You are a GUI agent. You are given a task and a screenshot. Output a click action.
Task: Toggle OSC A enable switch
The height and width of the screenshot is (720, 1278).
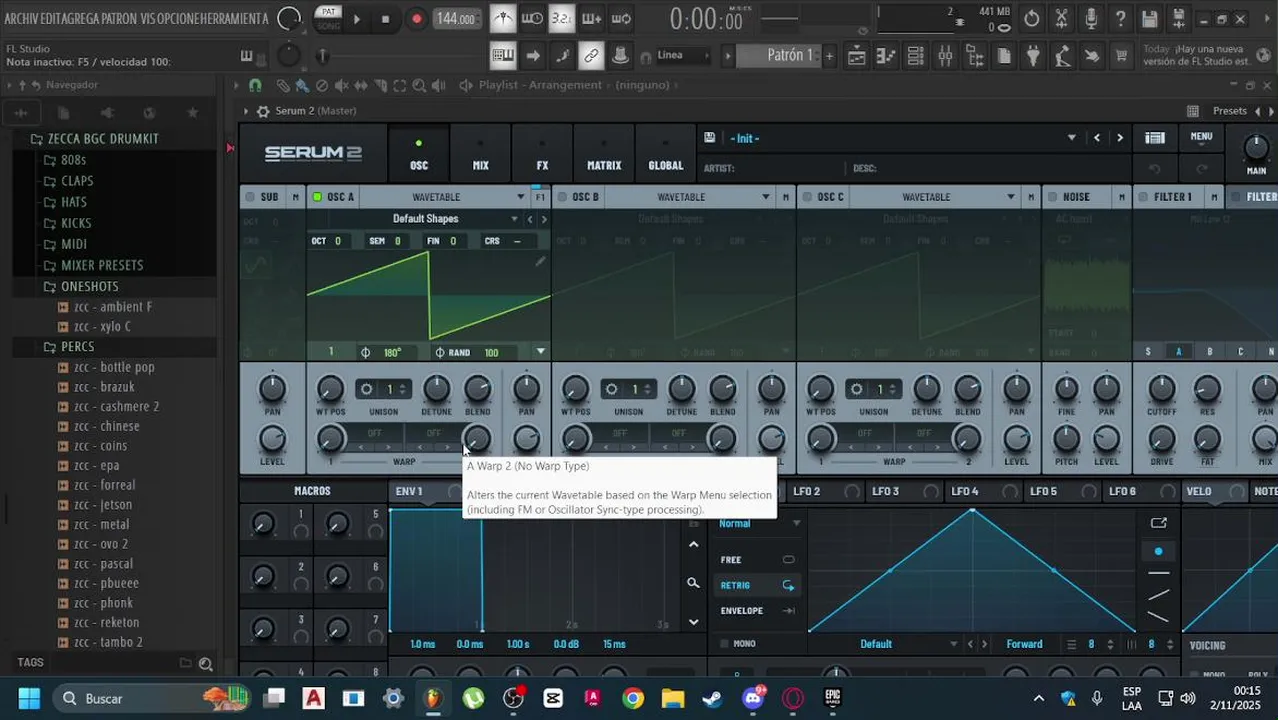(x=318, y=197)
